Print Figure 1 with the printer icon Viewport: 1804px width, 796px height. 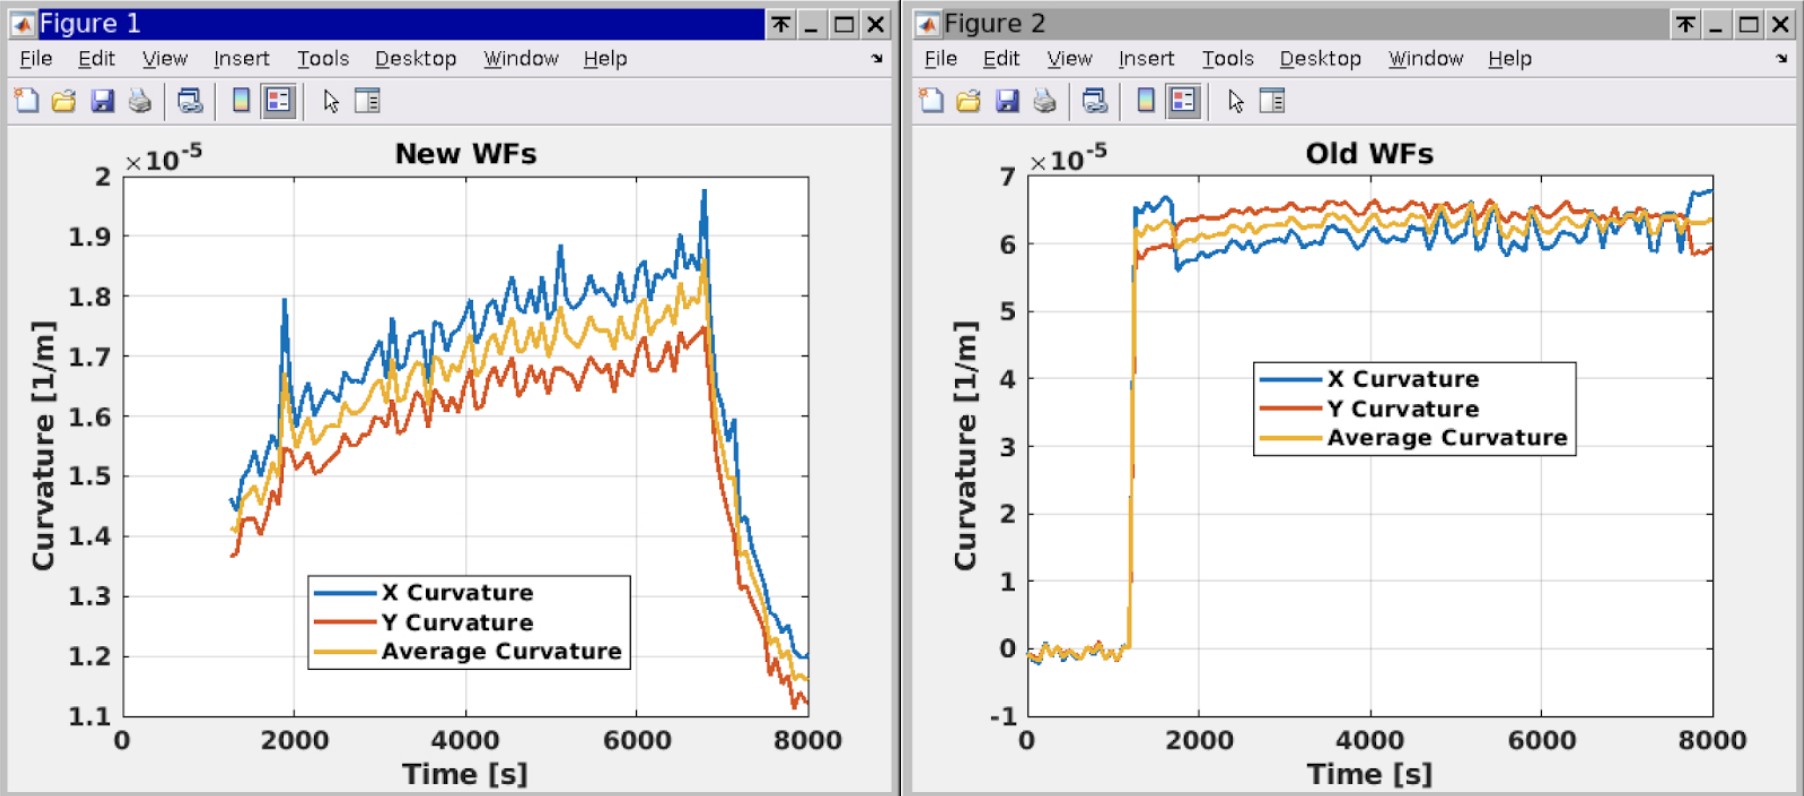point(140,101)
